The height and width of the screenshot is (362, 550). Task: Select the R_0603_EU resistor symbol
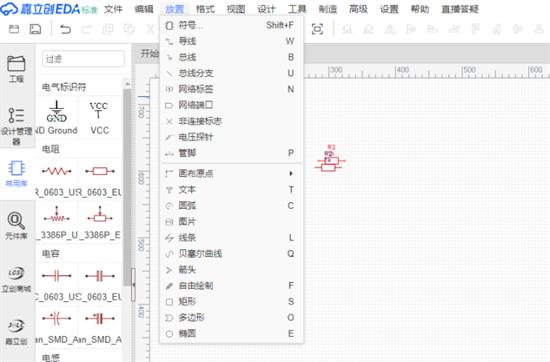[100, 181]
